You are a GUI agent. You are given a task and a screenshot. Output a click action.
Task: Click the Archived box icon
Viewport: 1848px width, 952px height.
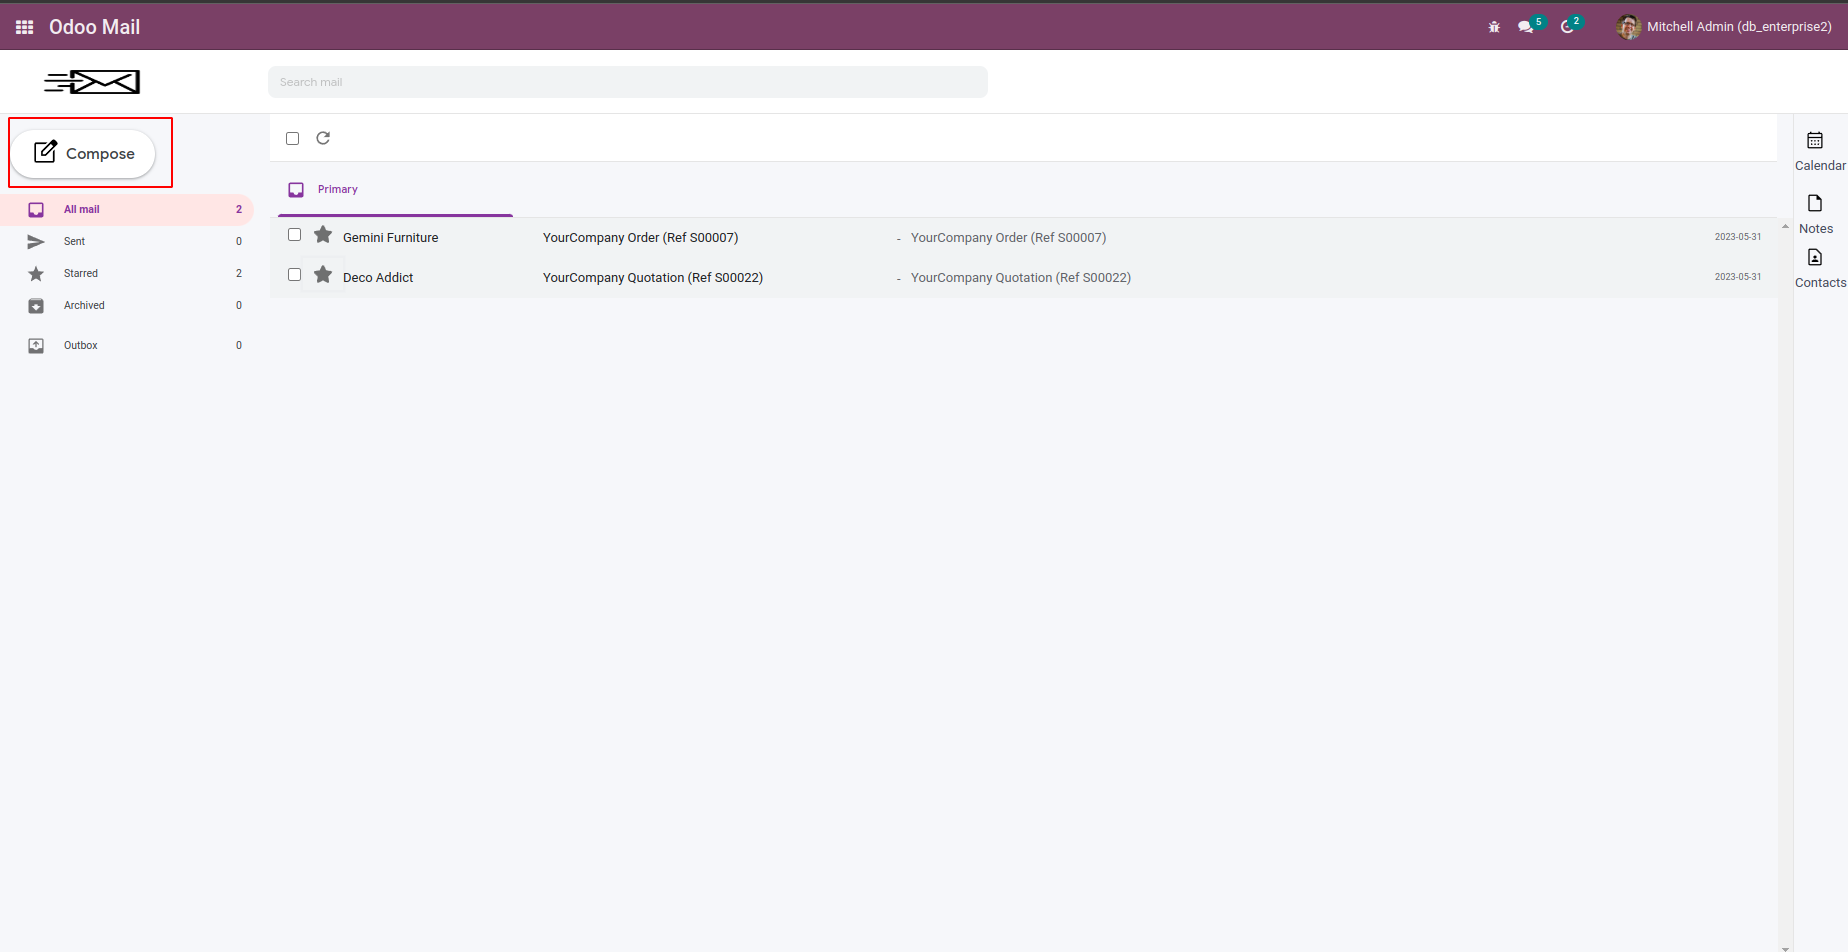pos(36,306)
